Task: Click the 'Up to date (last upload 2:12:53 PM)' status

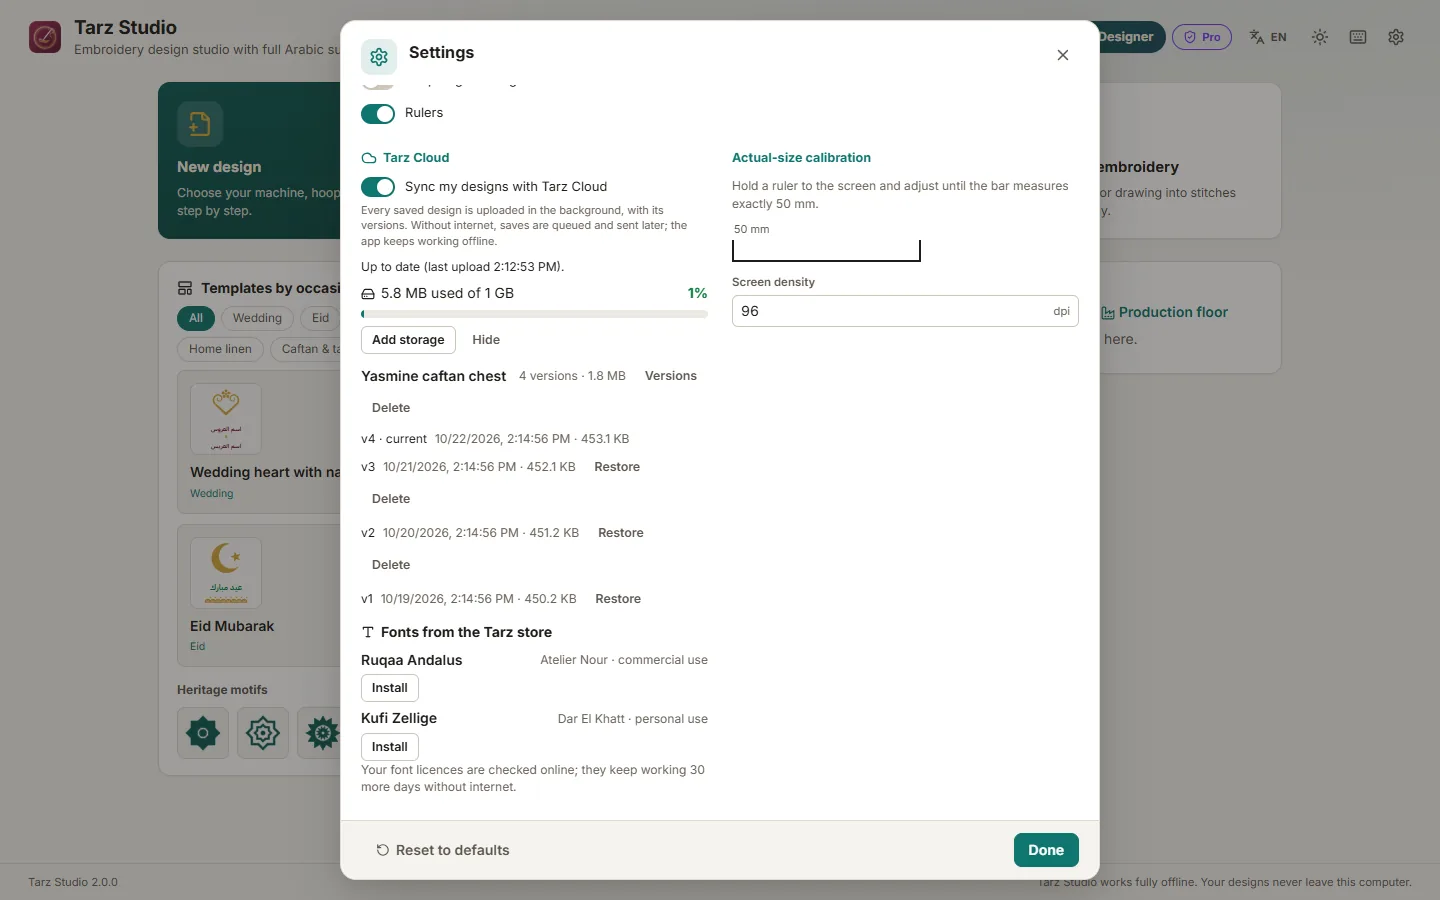Action: tap(462, 267)
